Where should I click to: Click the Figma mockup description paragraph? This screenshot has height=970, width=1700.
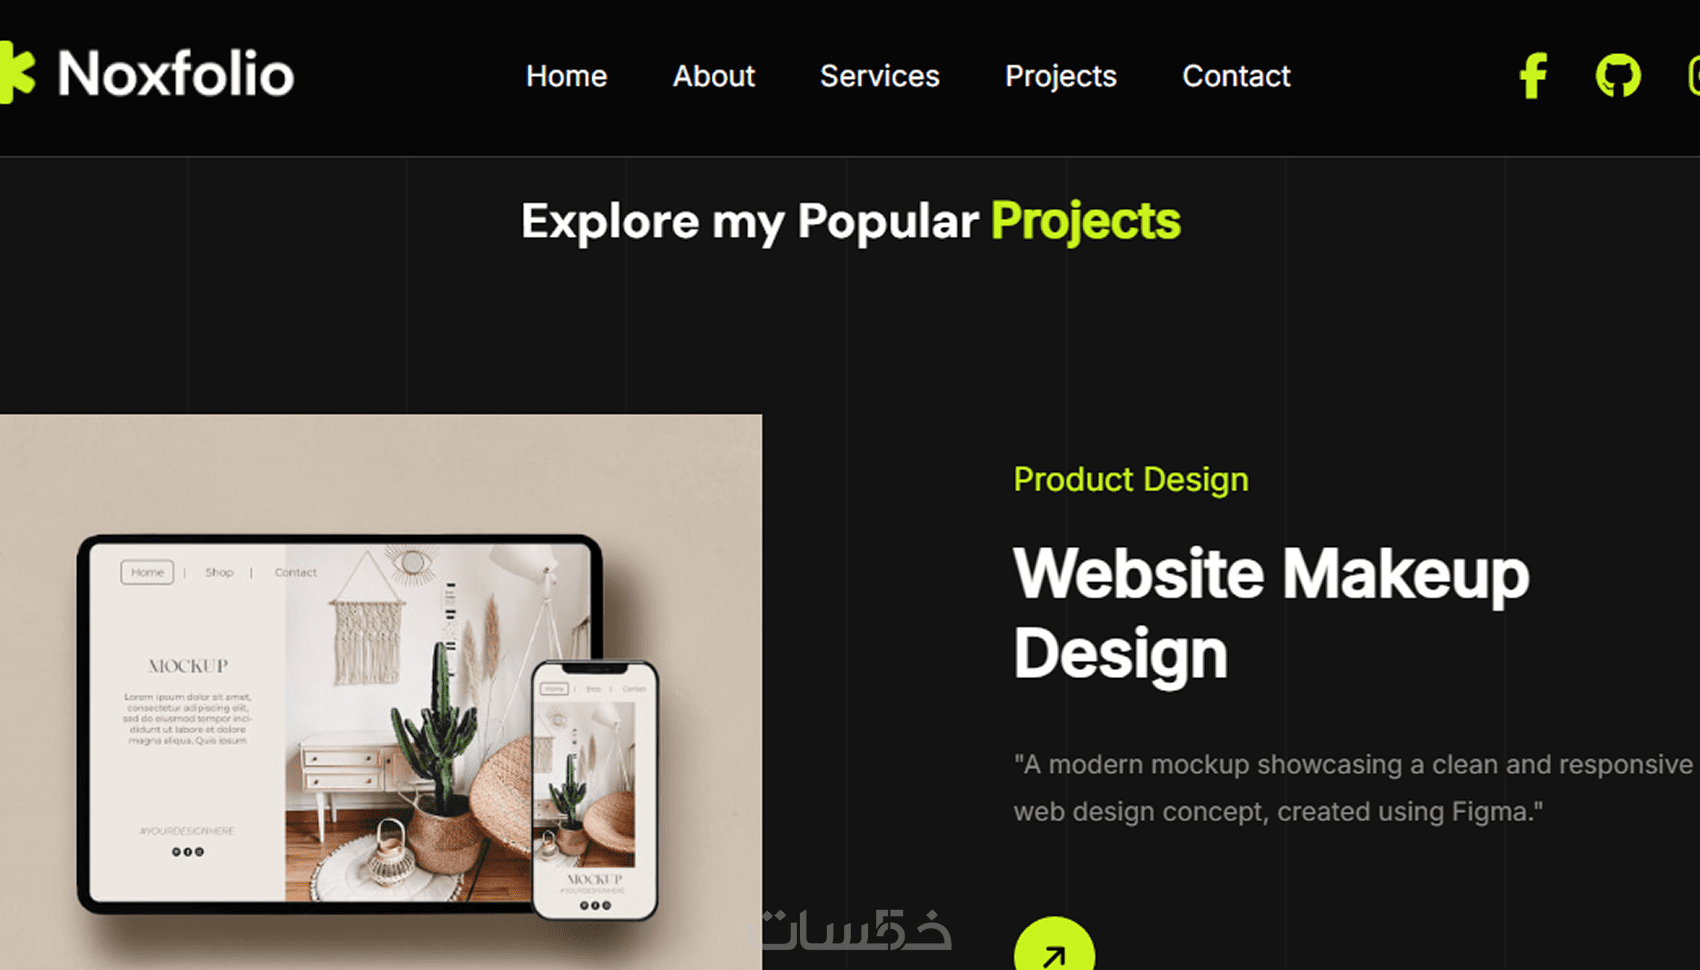pyautogui.click(x=1353, y=788)
